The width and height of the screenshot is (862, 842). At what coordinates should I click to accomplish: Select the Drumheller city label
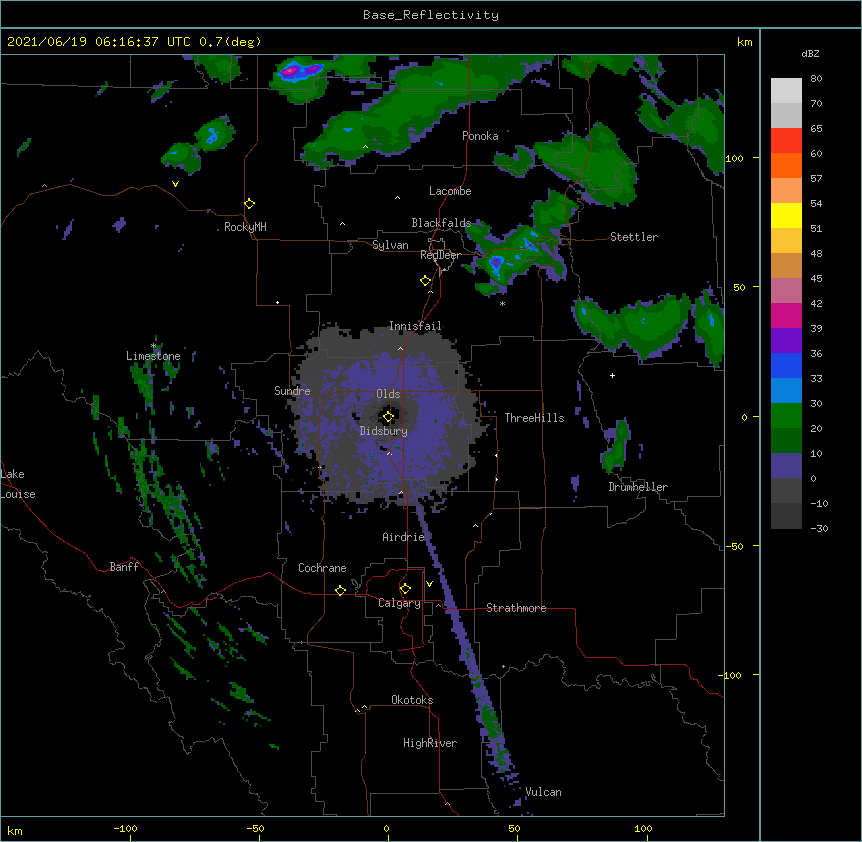[x=638, y=487]
